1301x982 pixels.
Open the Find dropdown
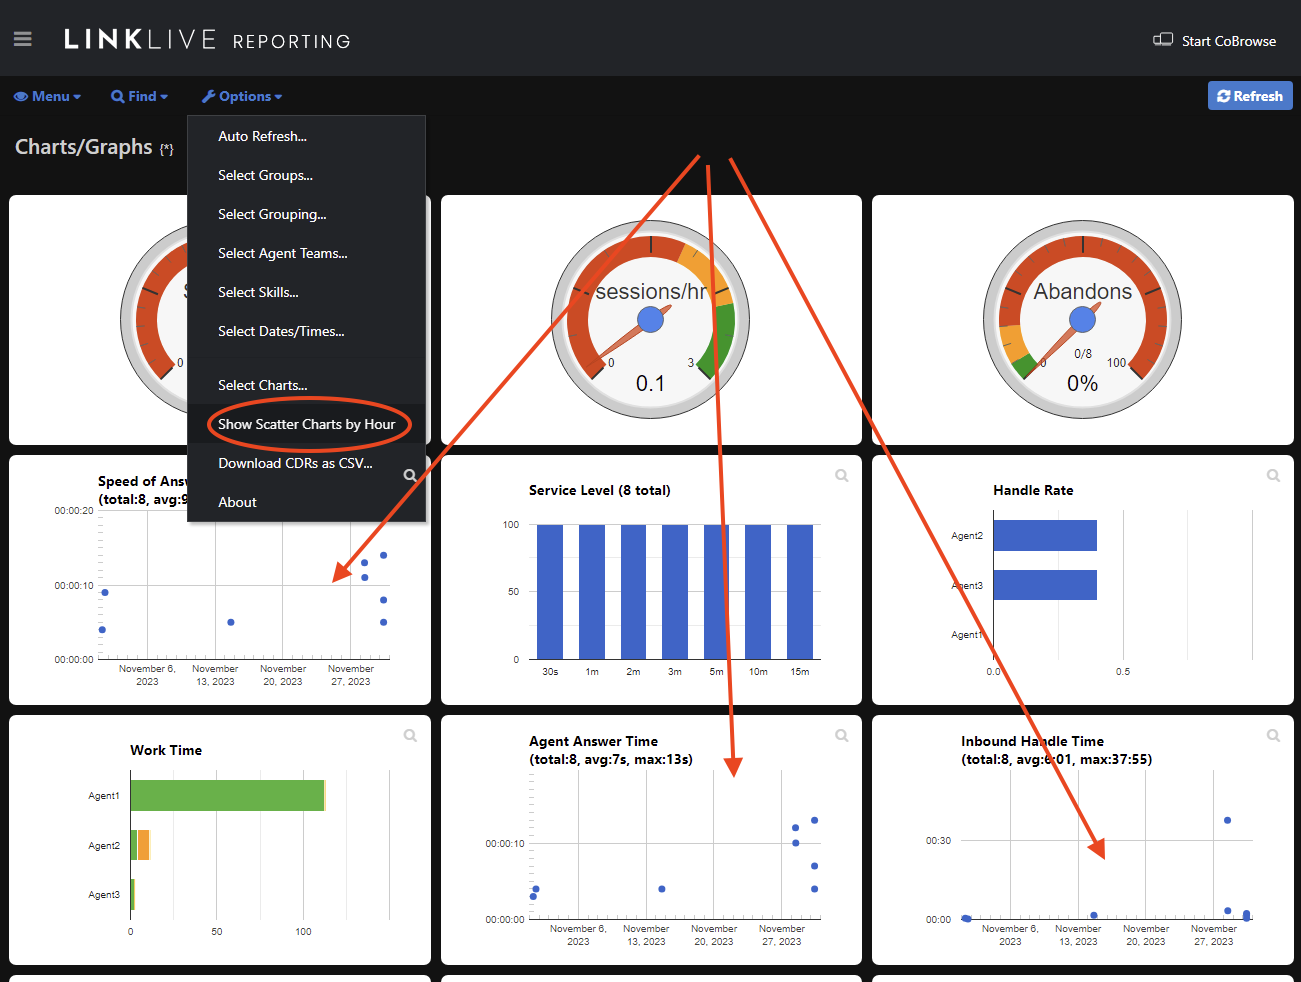click(x=139, y=96)
